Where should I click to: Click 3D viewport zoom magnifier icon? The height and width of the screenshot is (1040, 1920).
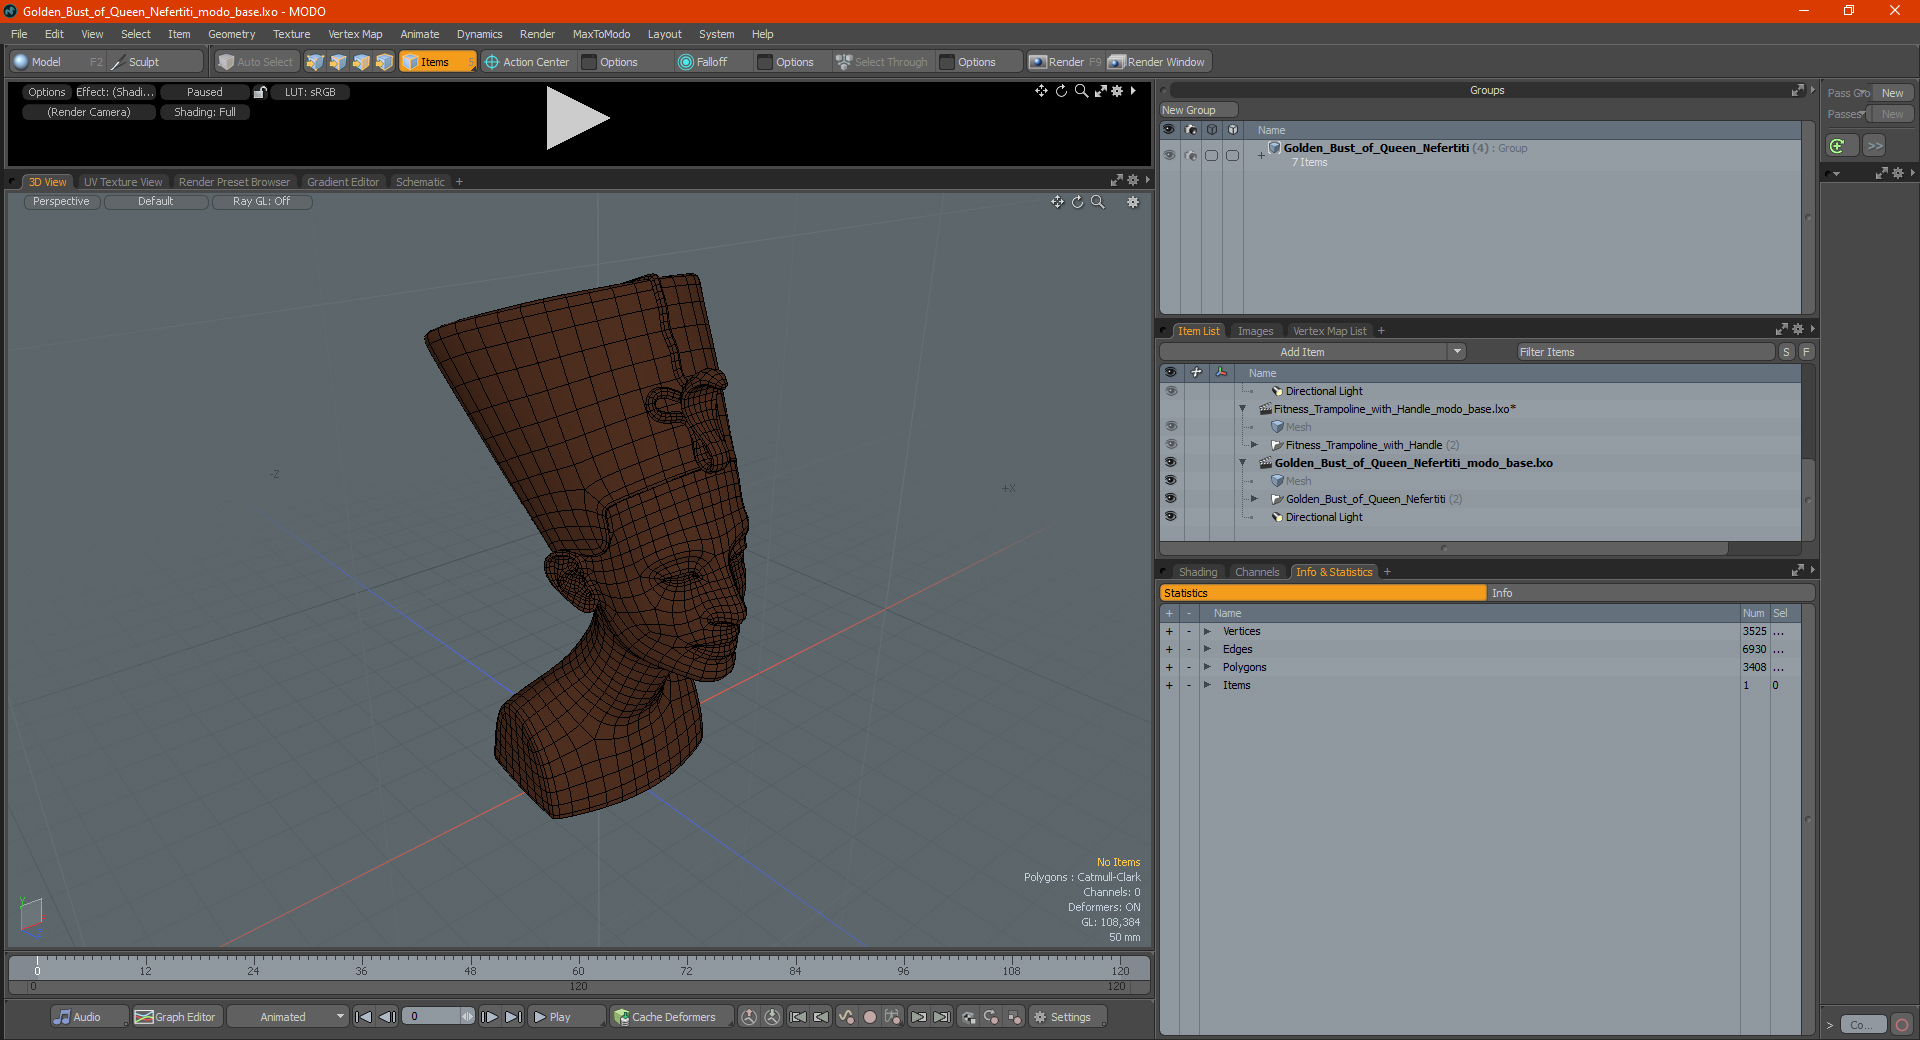coord(1098,202)
